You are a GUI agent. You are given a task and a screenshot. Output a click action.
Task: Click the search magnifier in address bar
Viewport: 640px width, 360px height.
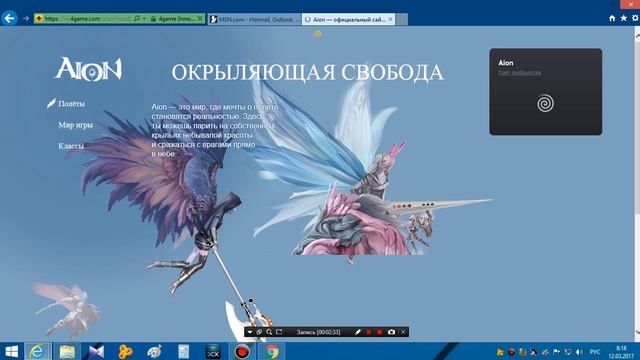coord(137,19)
